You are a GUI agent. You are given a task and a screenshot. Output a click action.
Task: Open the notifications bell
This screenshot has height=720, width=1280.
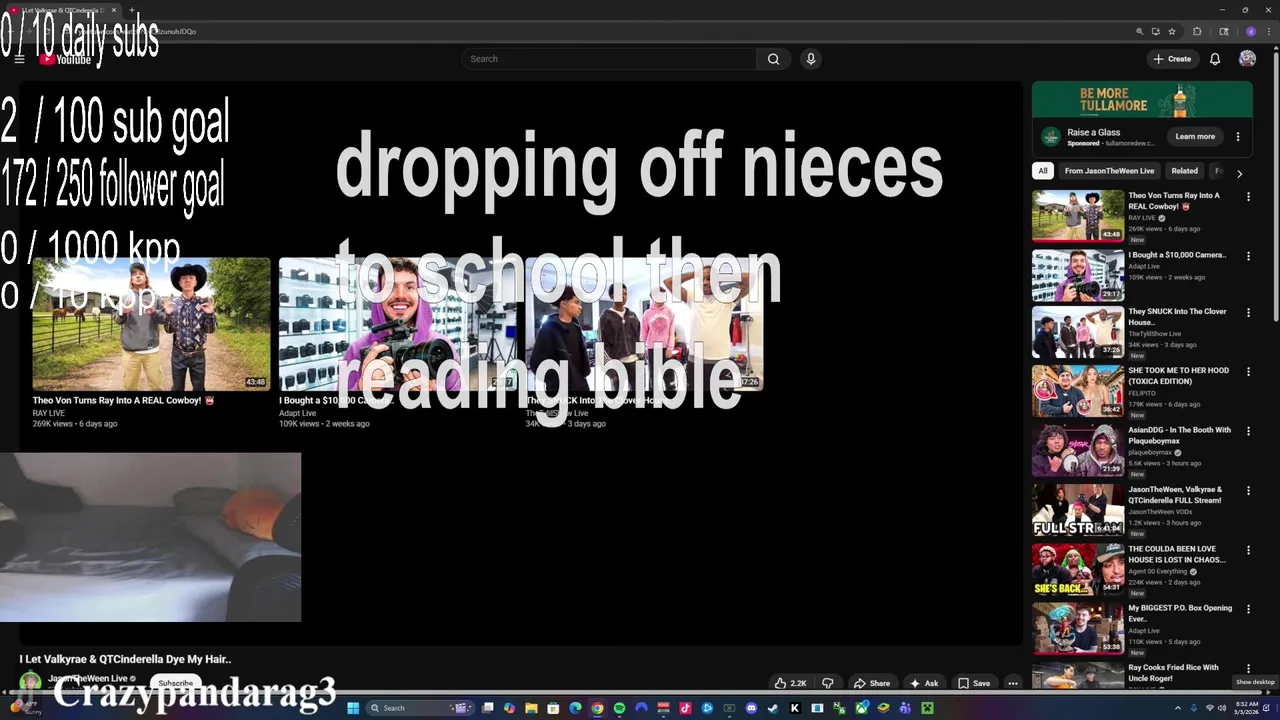click(1215, 59)
